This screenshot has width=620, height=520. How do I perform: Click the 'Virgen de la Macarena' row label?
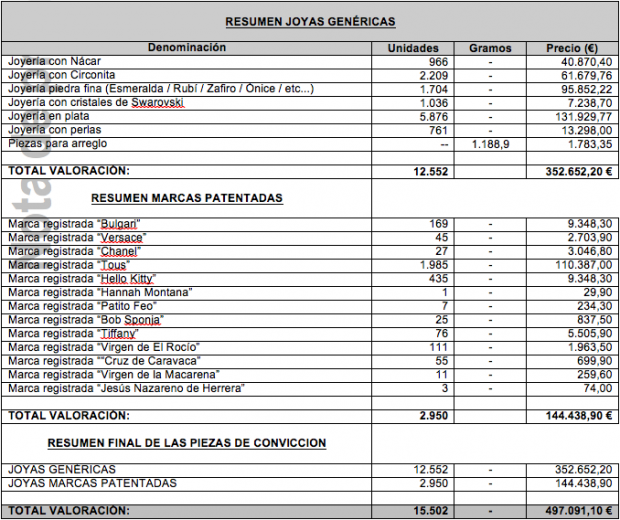(x=114, y=374)
